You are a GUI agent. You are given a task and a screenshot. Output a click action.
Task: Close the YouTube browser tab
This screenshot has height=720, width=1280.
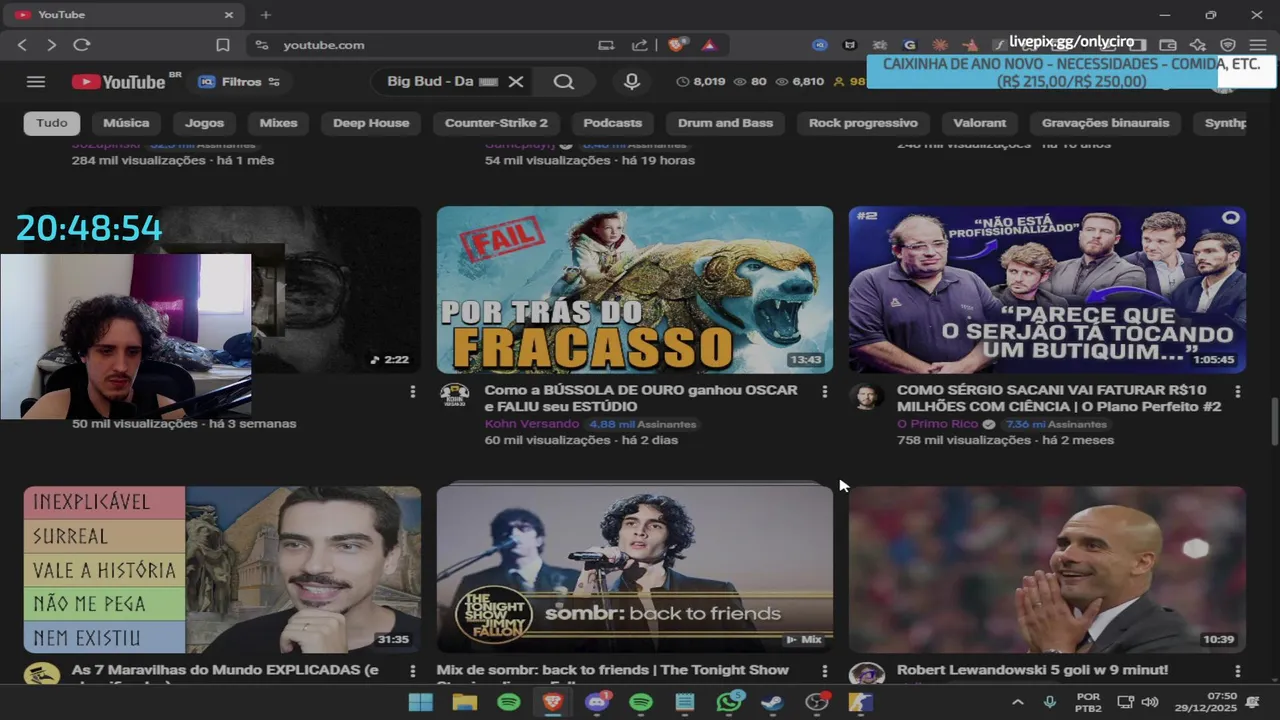click(228, 15)
